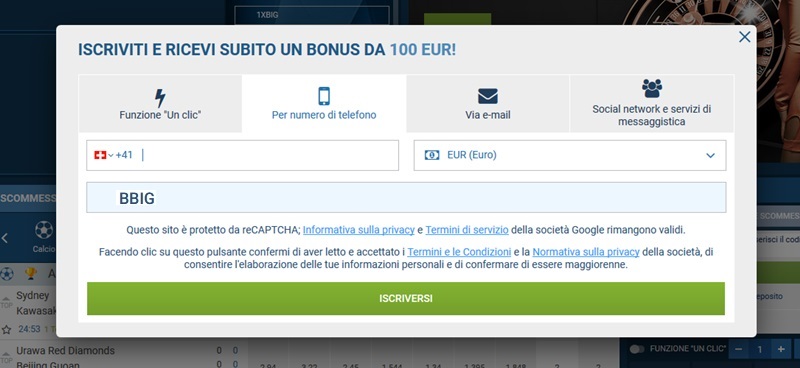Click the people group social network icon
The image size is (800, 368).
coord(652,89)
